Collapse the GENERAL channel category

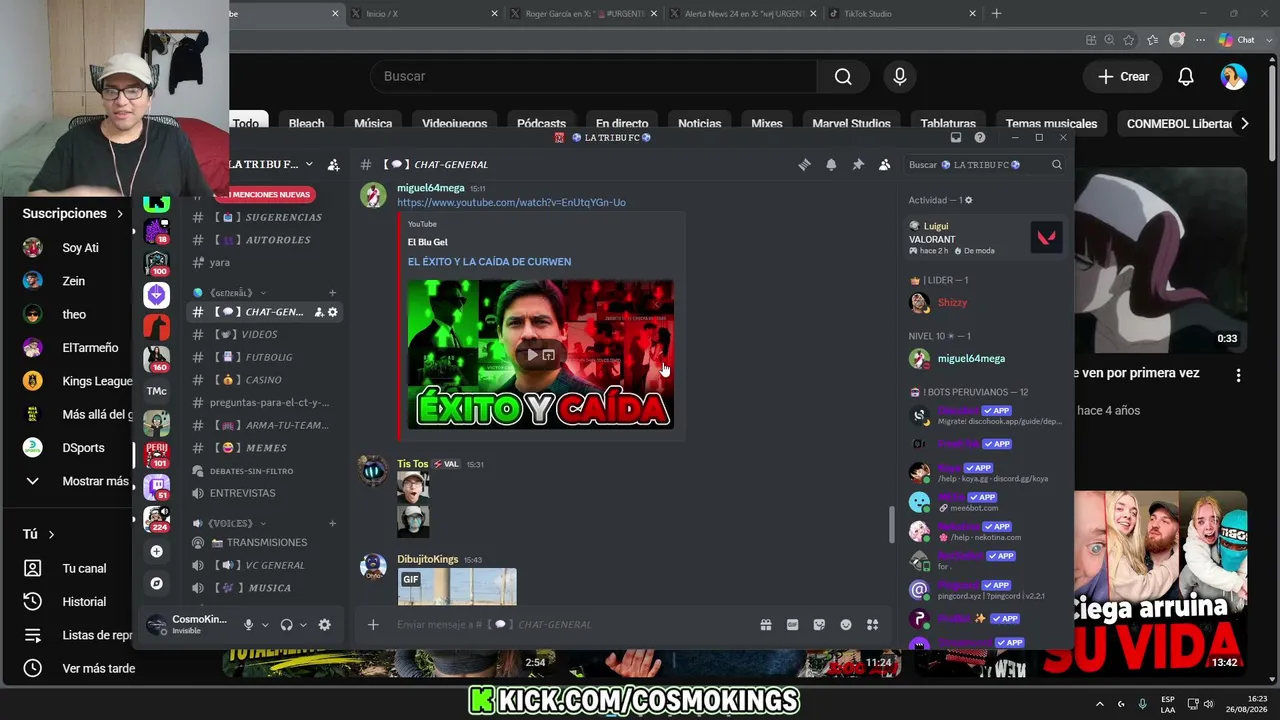pyautogui.click(x=231, y=293)
